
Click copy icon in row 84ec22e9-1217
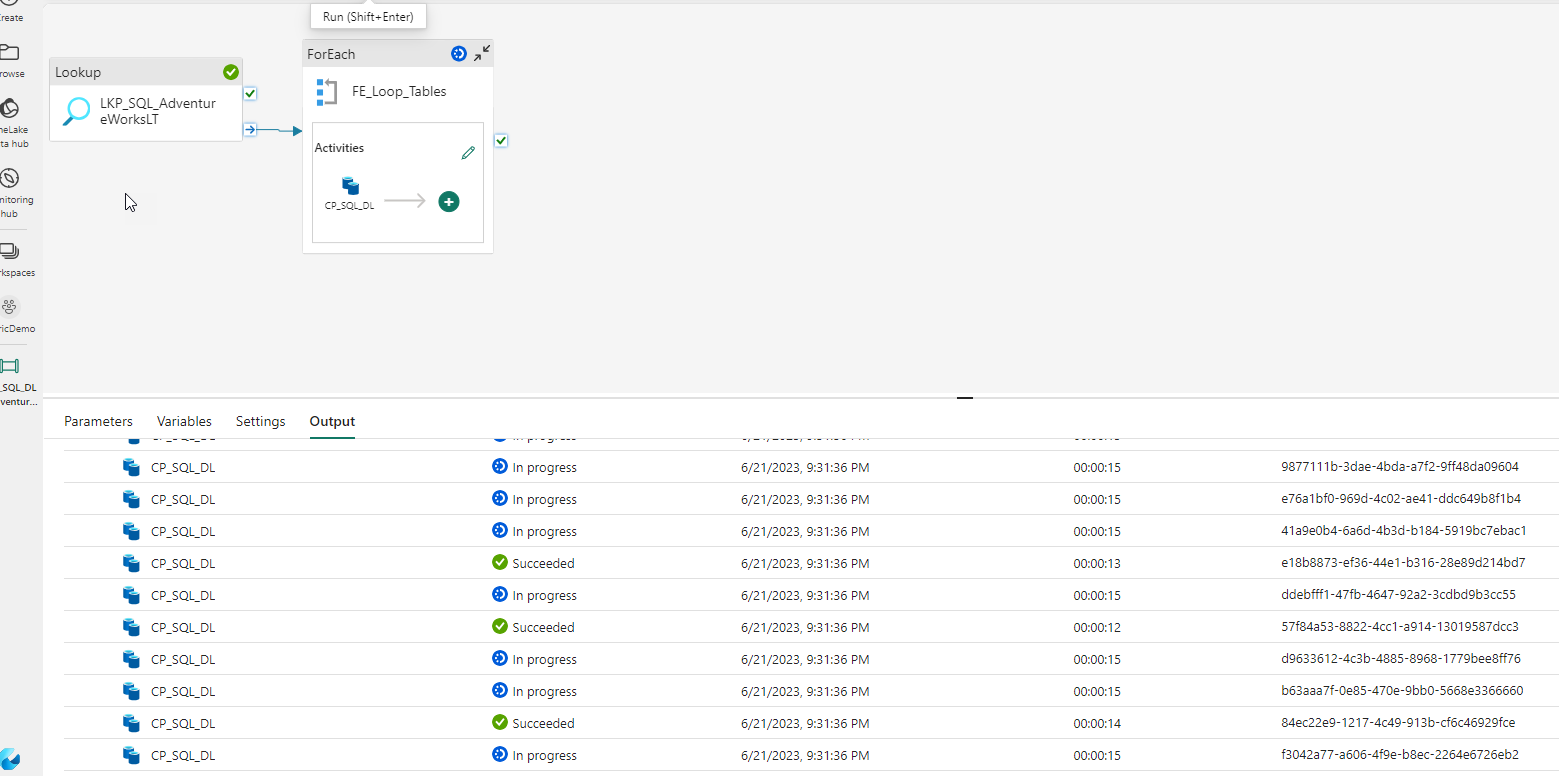(x=131, y=723)
